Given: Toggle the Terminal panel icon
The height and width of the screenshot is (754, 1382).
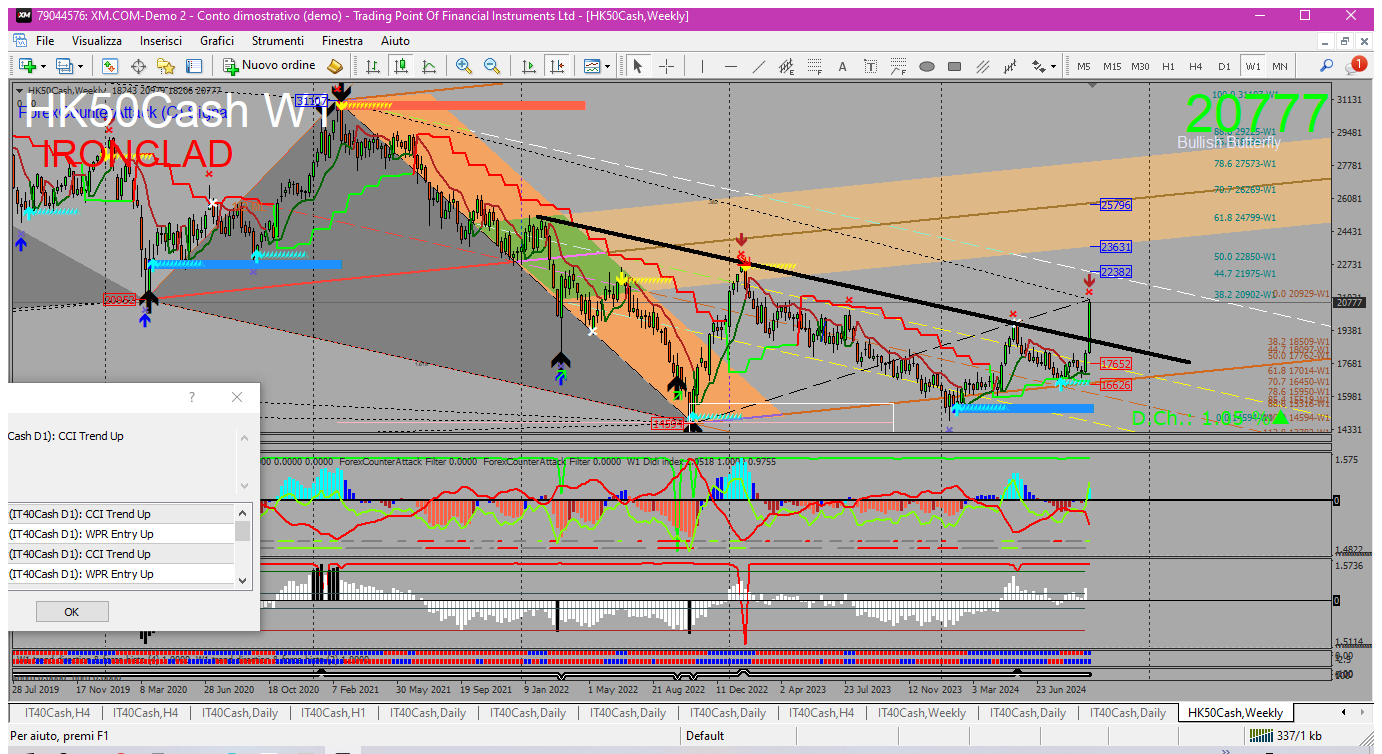Looking at the screenshot, I should [x=194, y=66].
